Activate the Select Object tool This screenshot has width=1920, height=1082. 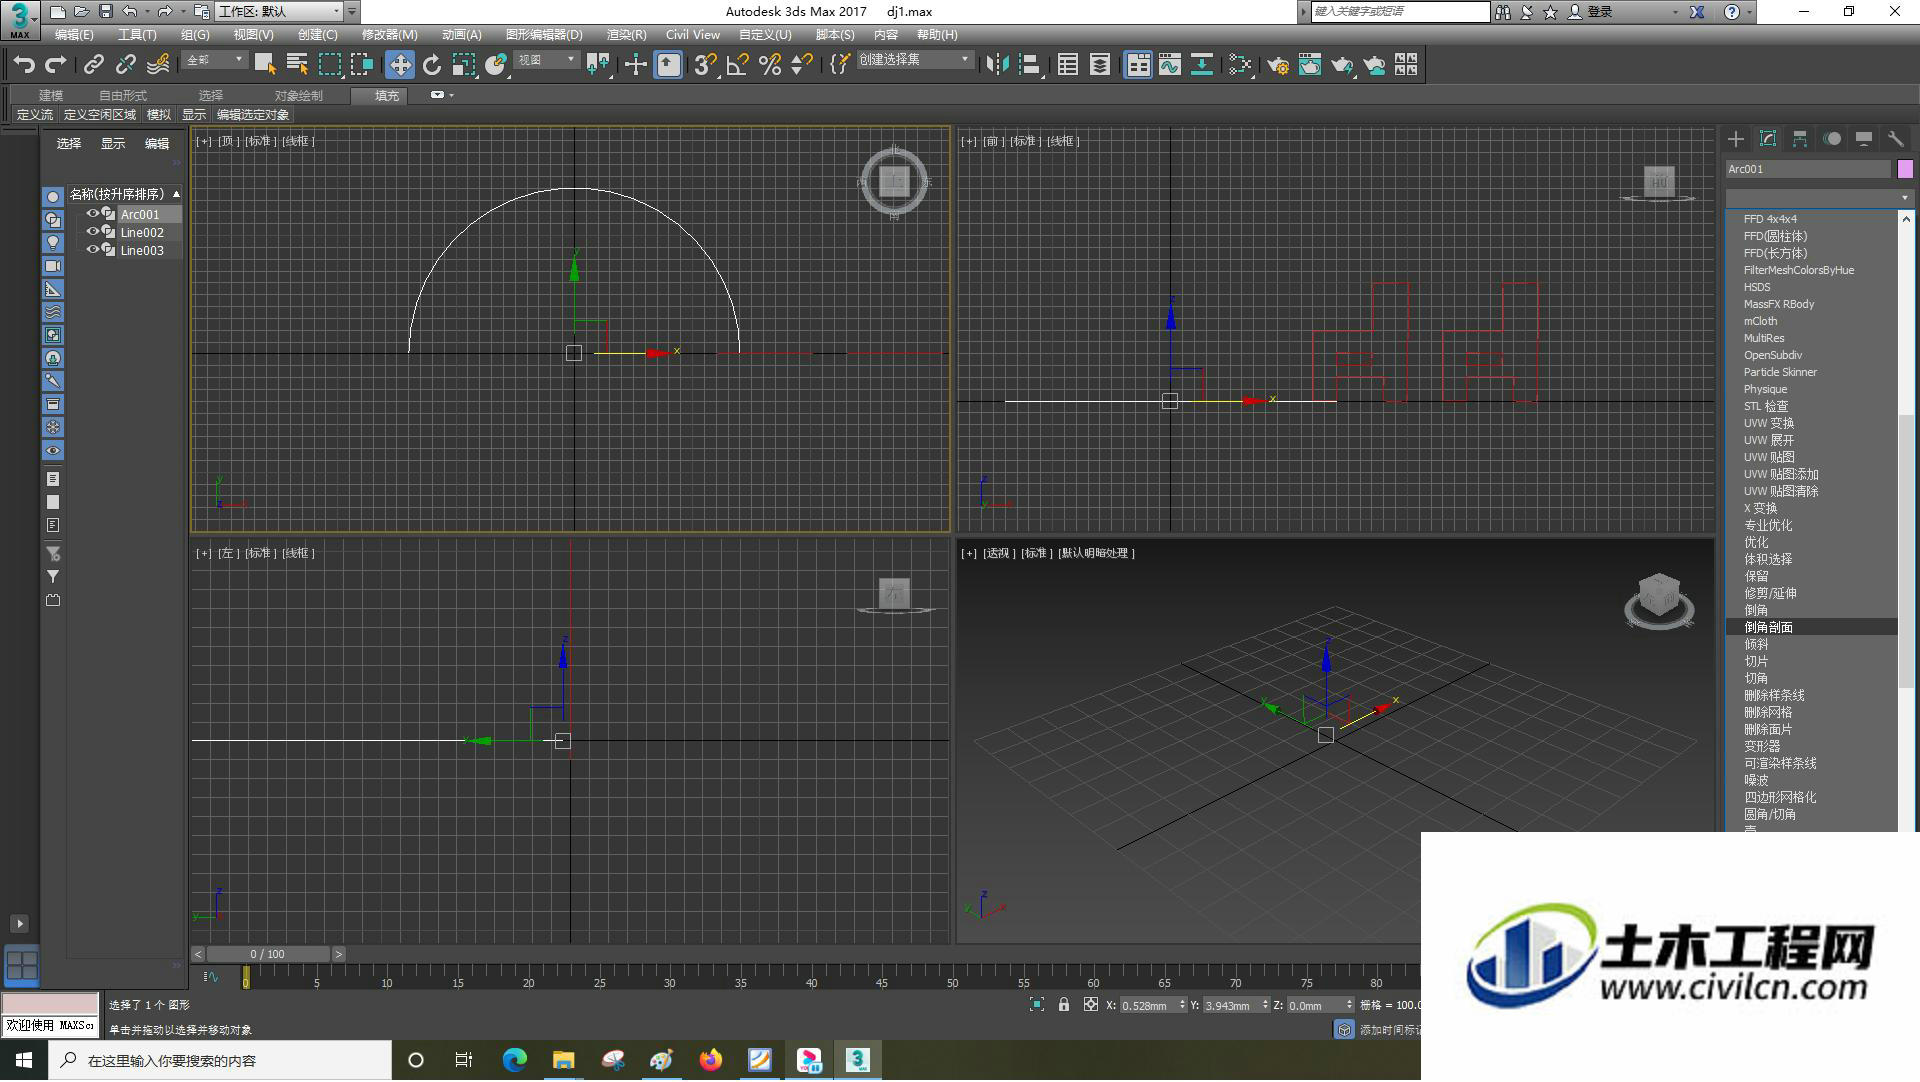point(265,65)
